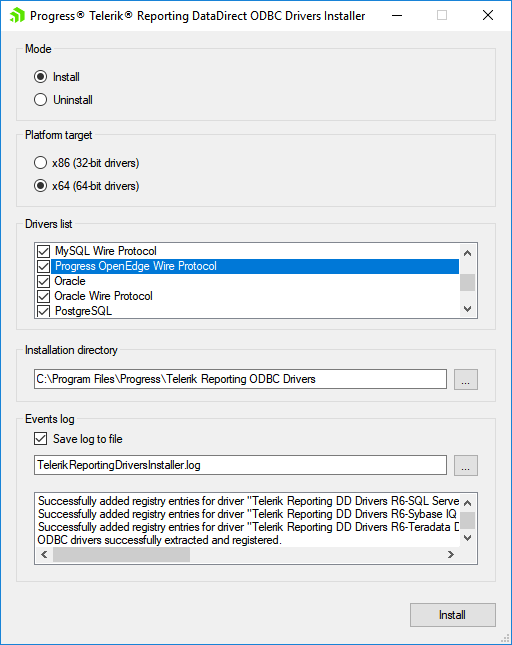This screenshot has height=645, width=512.
Task: Click the events log vertical scrollbar thumb
Action: (x=468, y=520)
